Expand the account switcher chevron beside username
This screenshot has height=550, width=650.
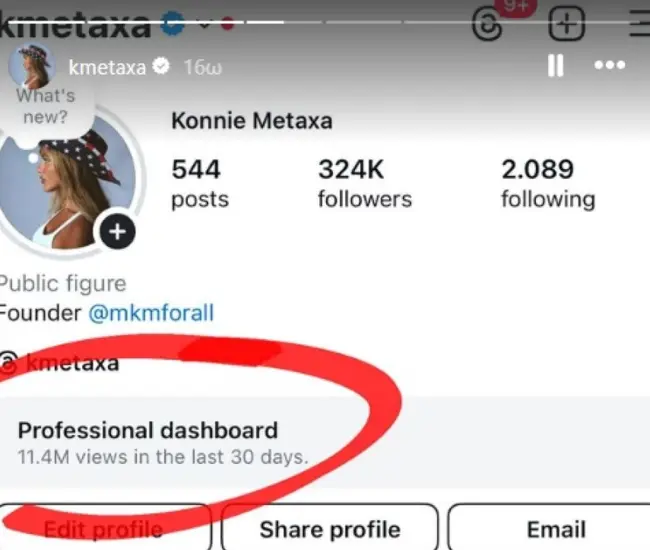[x=204, y=24]
